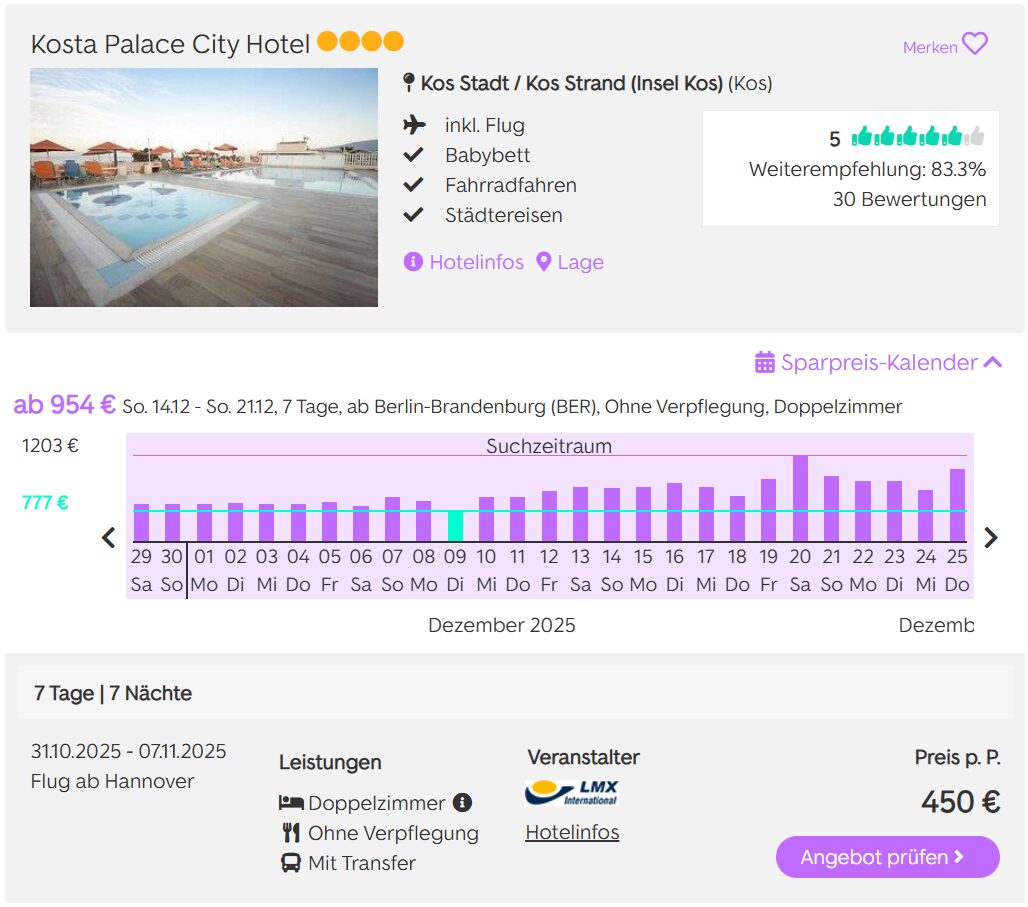The width and height of the screenshot is (1028, 907).
Task: Click the Sparpreis-Kalender calendar icon
Action: [x=765, y=362]
